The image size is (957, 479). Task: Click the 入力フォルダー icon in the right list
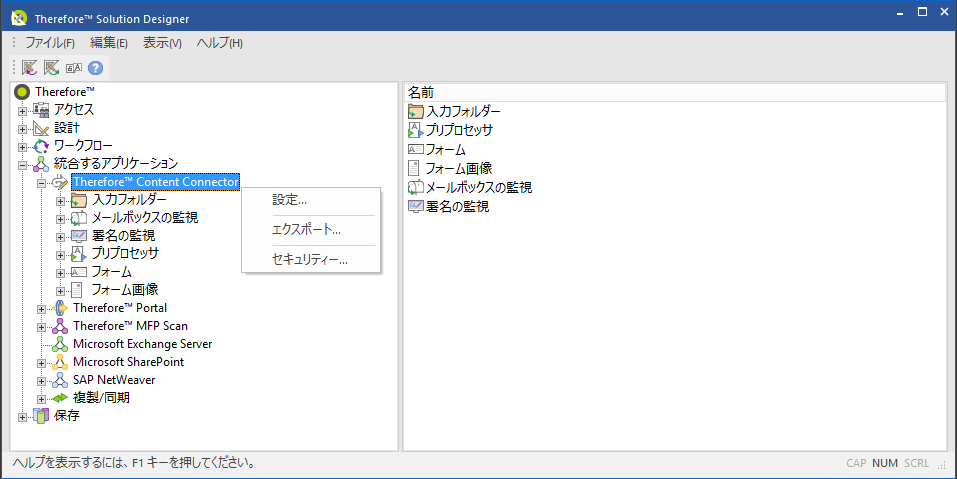(416, 112)
